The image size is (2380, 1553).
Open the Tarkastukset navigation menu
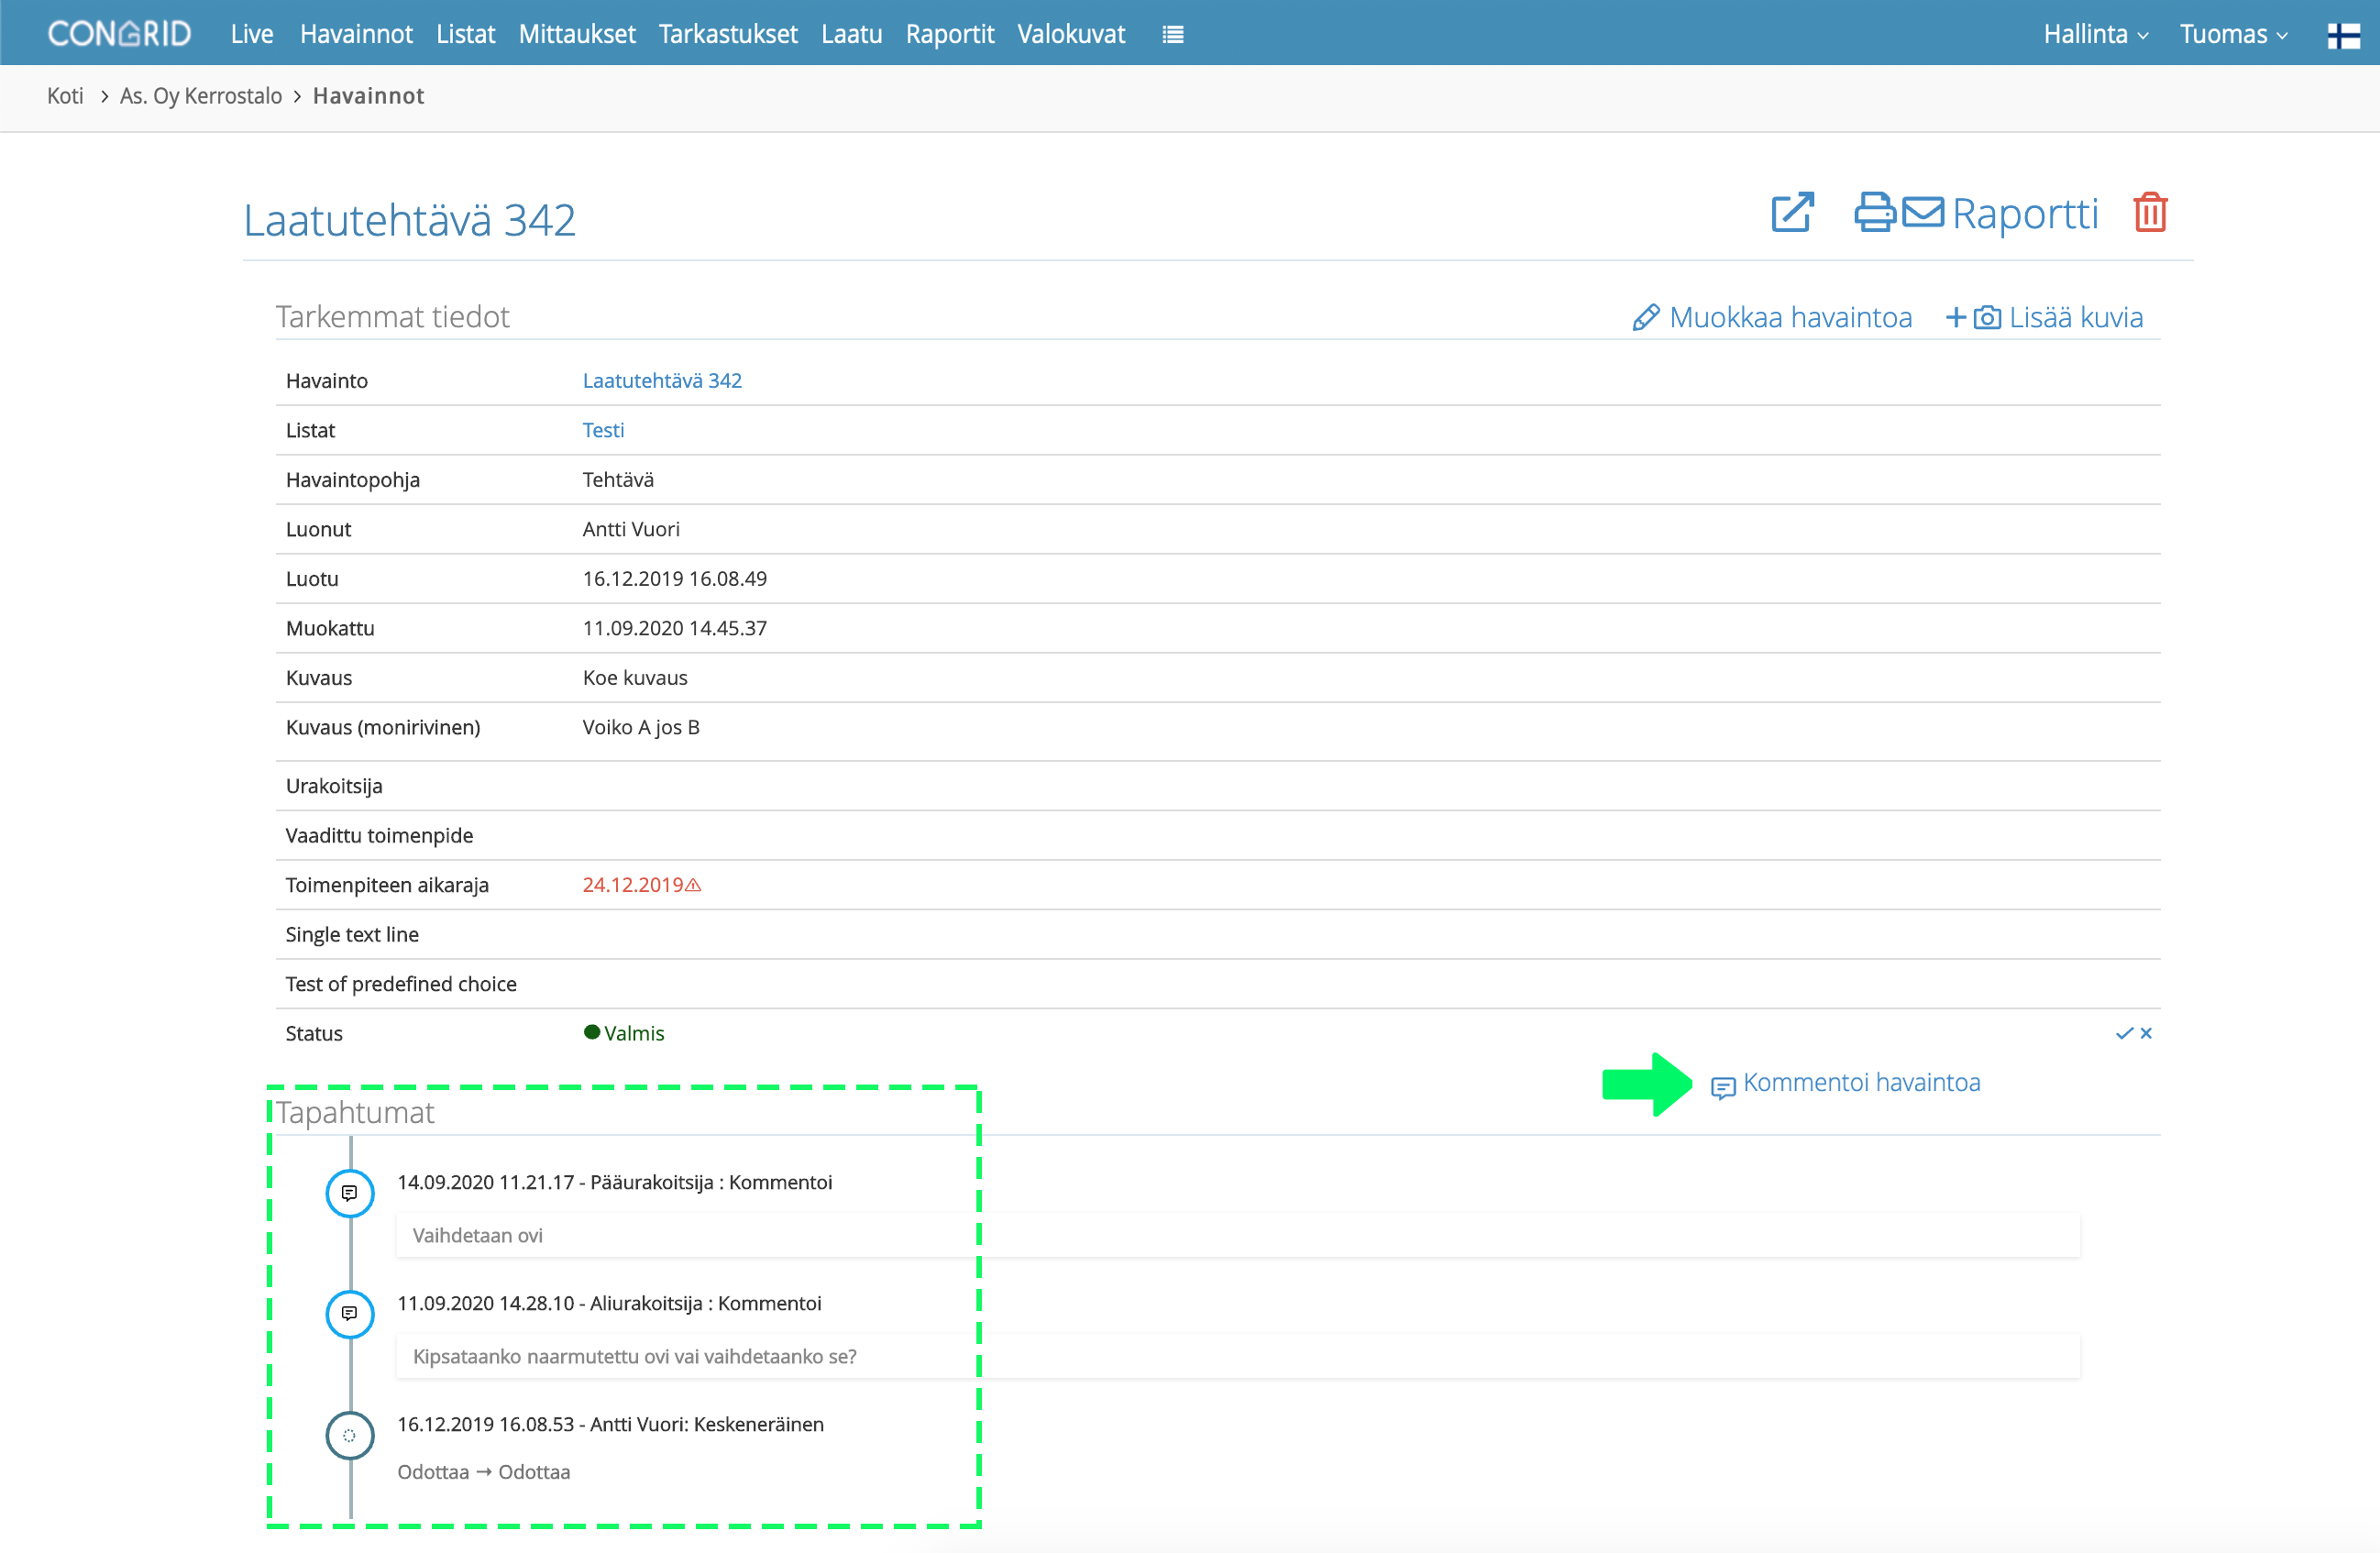coord(728,34)
